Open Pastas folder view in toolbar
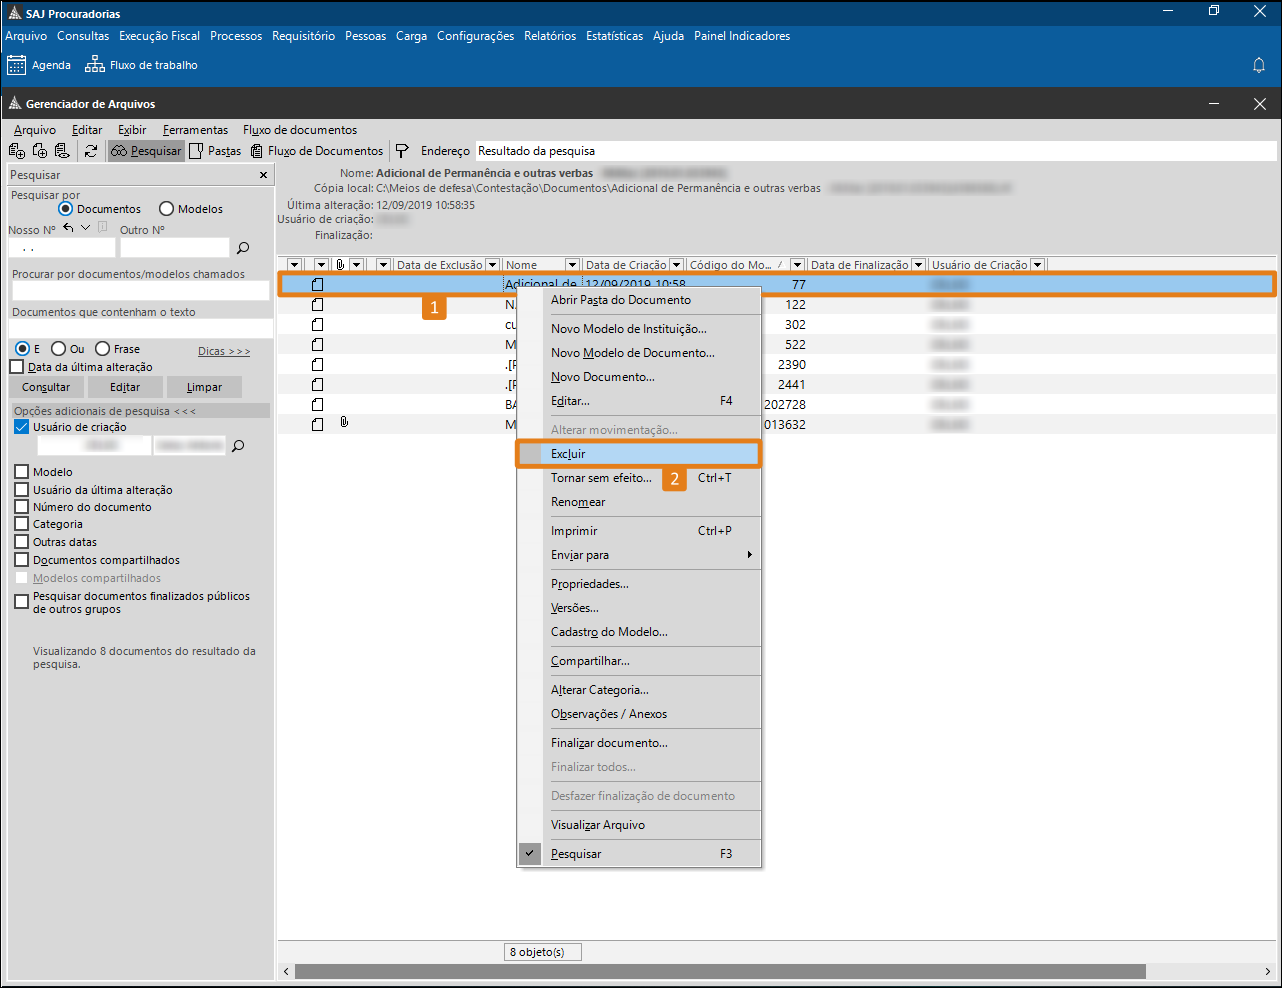Screen dimensions: 1282x988 [x=215, y=151]
